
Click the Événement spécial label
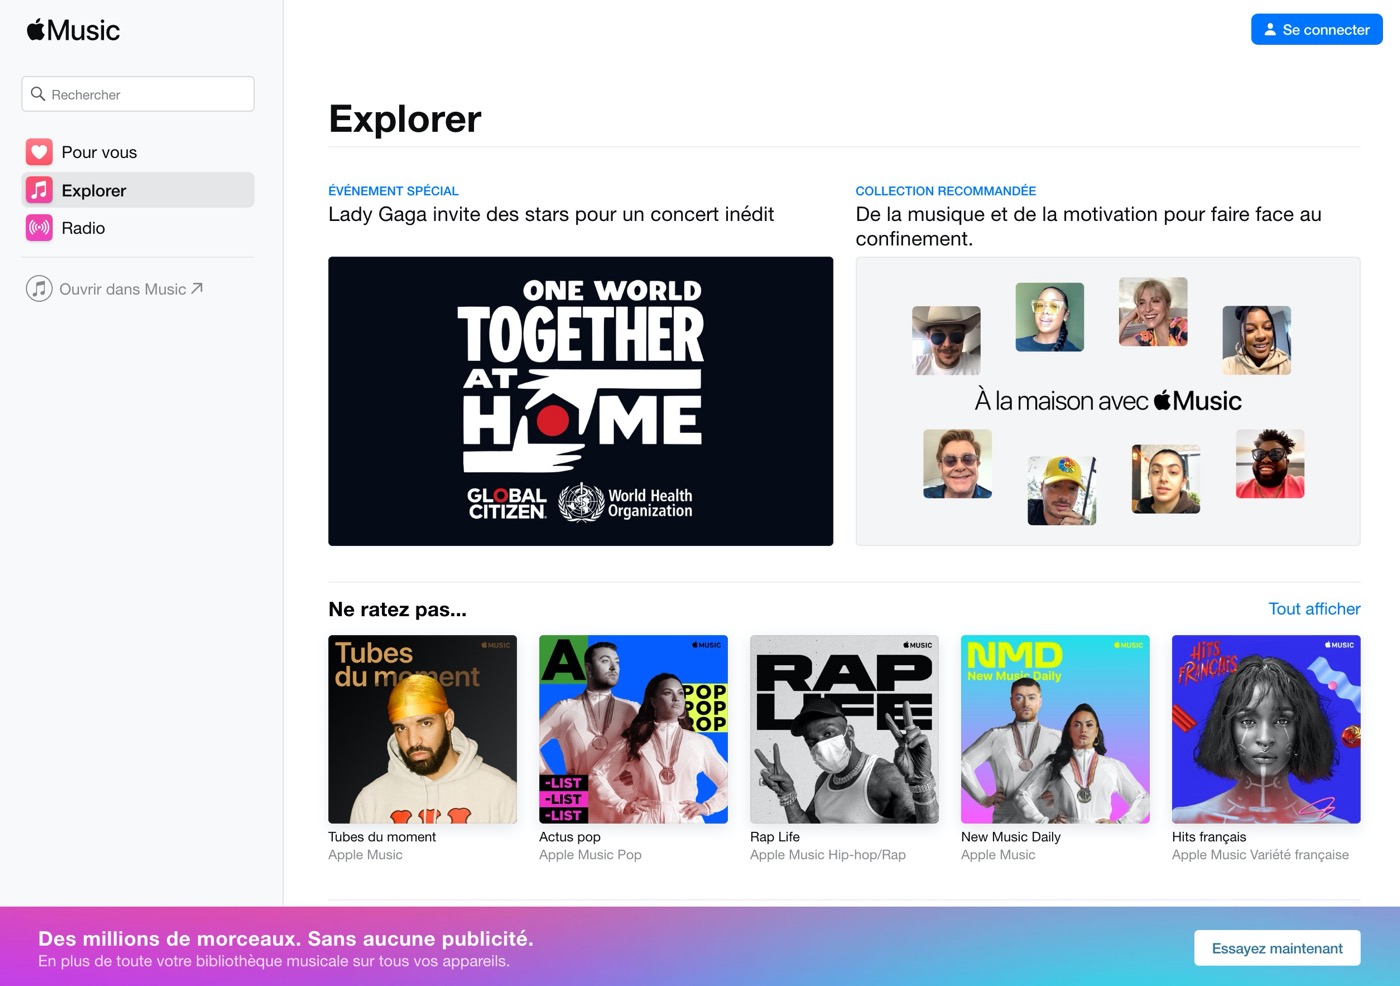coord(393,191)
